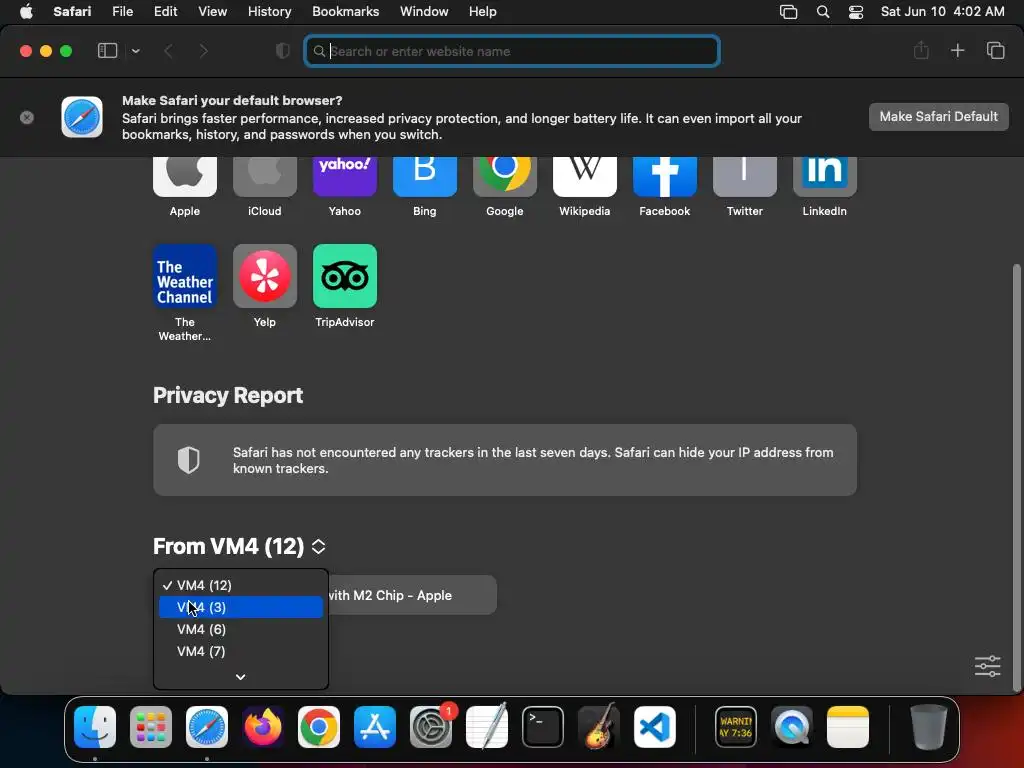Open TextEdit from the Dock
Image resolution: width=1024 pixels, height=768 pixels.
click(487, 727)
